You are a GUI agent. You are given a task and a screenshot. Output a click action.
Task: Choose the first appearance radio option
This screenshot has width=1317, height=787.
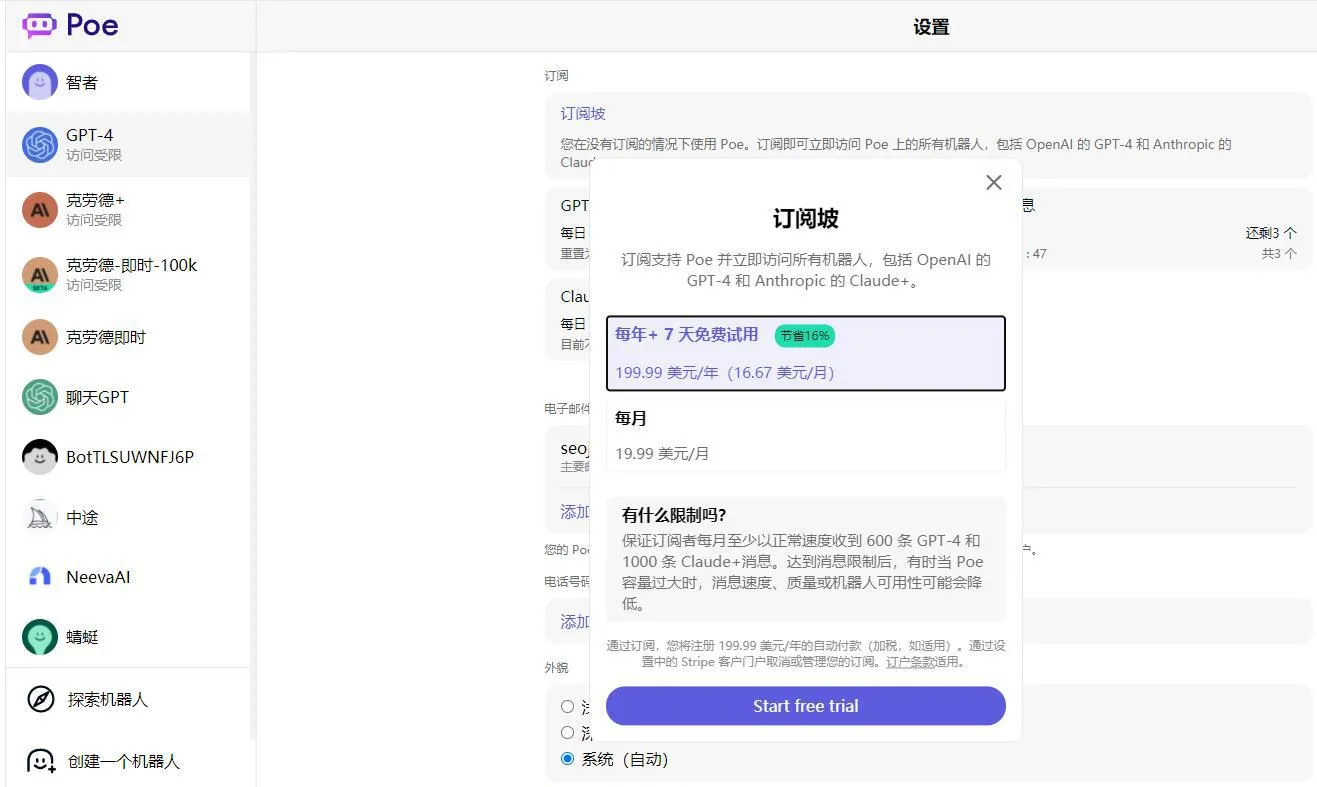point(567,706)
